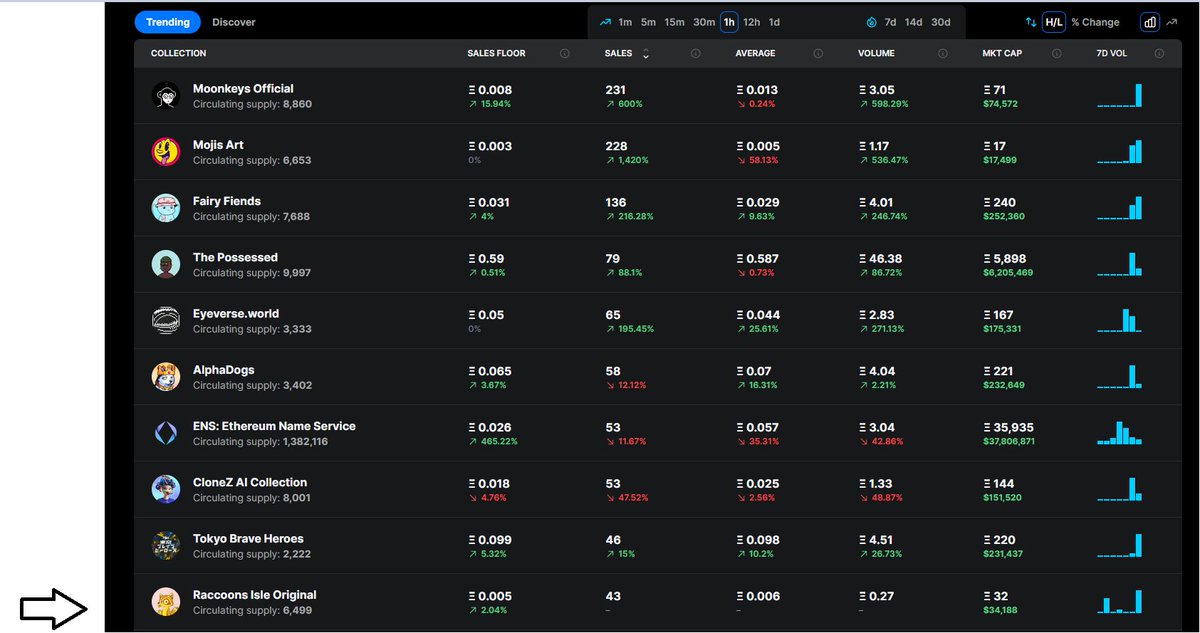Viewport: 1200px width, 633px height.
Task: Select the 5m timeframe
Action: (x=648, y=22)
